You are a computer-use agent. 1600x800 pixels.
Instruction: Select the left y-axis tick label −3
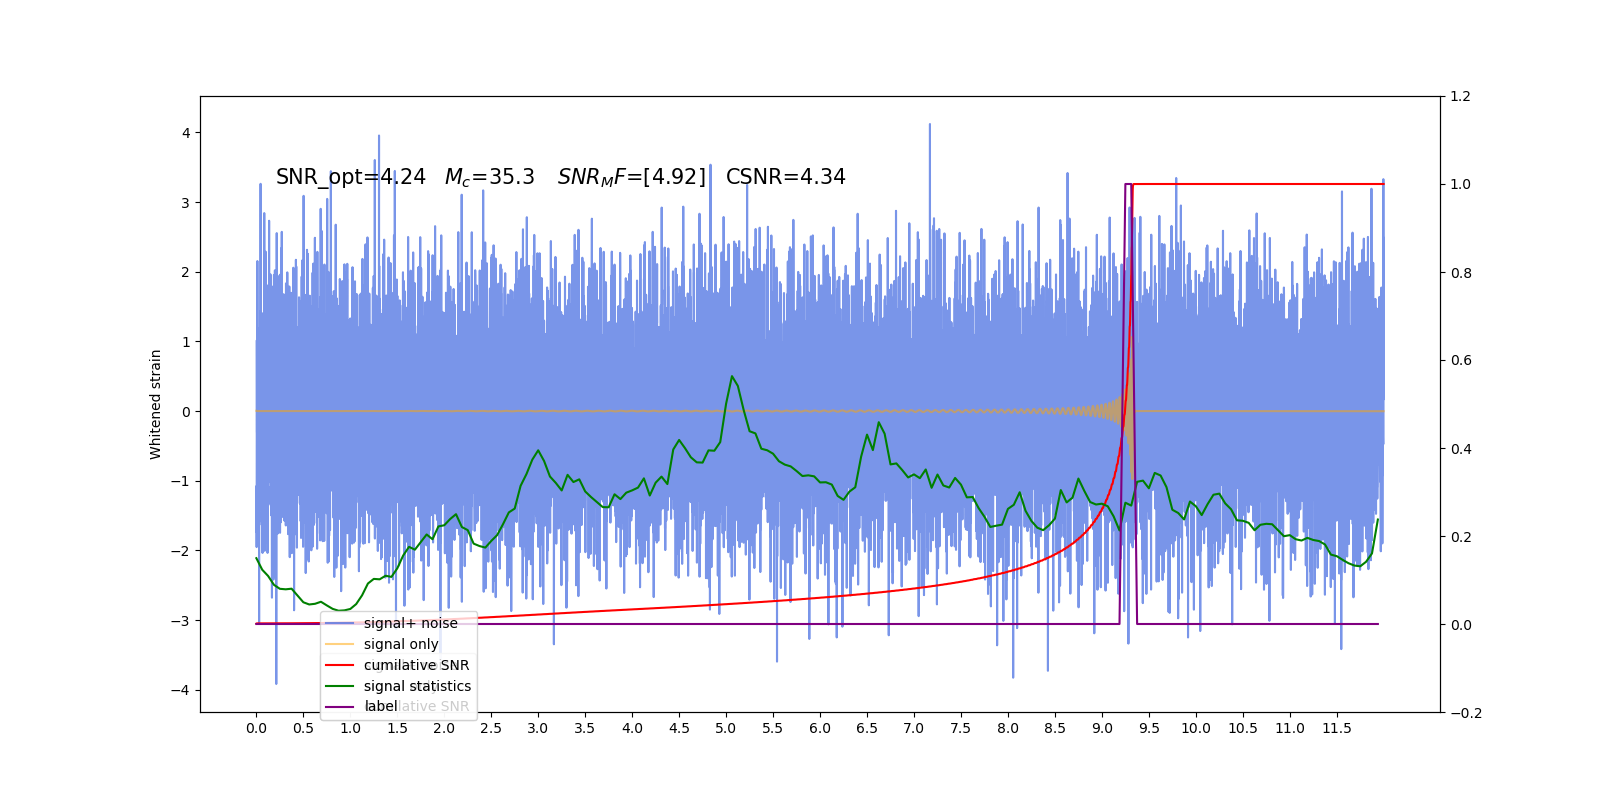click(x=181, y=621)
